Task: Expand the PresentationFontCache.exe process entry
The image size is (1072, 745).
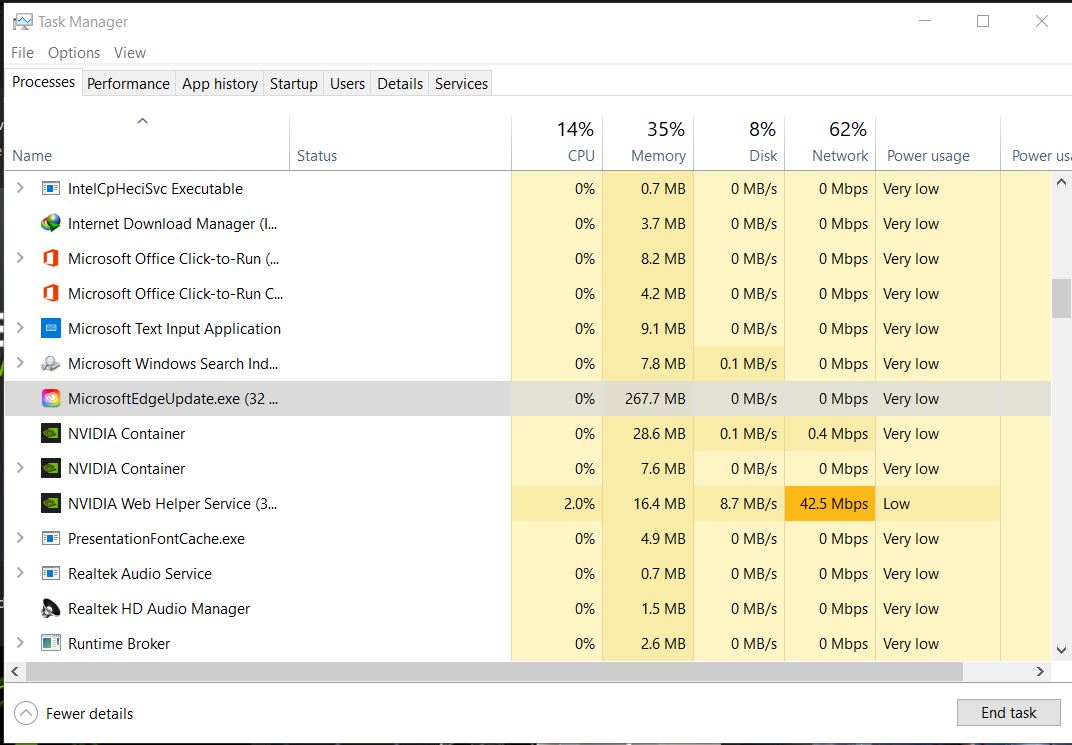Action: (x=20, y=539)
